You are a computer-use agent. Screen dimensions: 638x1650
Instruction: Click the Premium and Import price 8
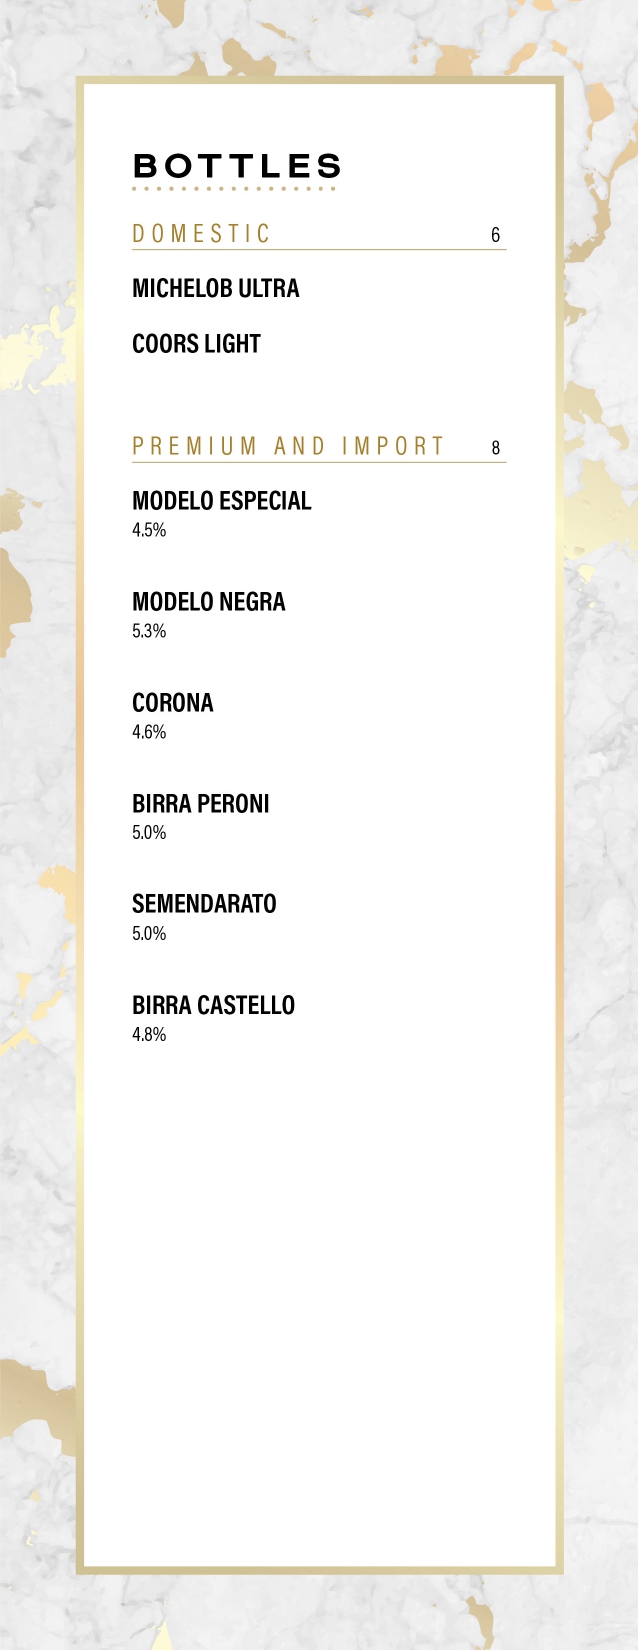495,448
